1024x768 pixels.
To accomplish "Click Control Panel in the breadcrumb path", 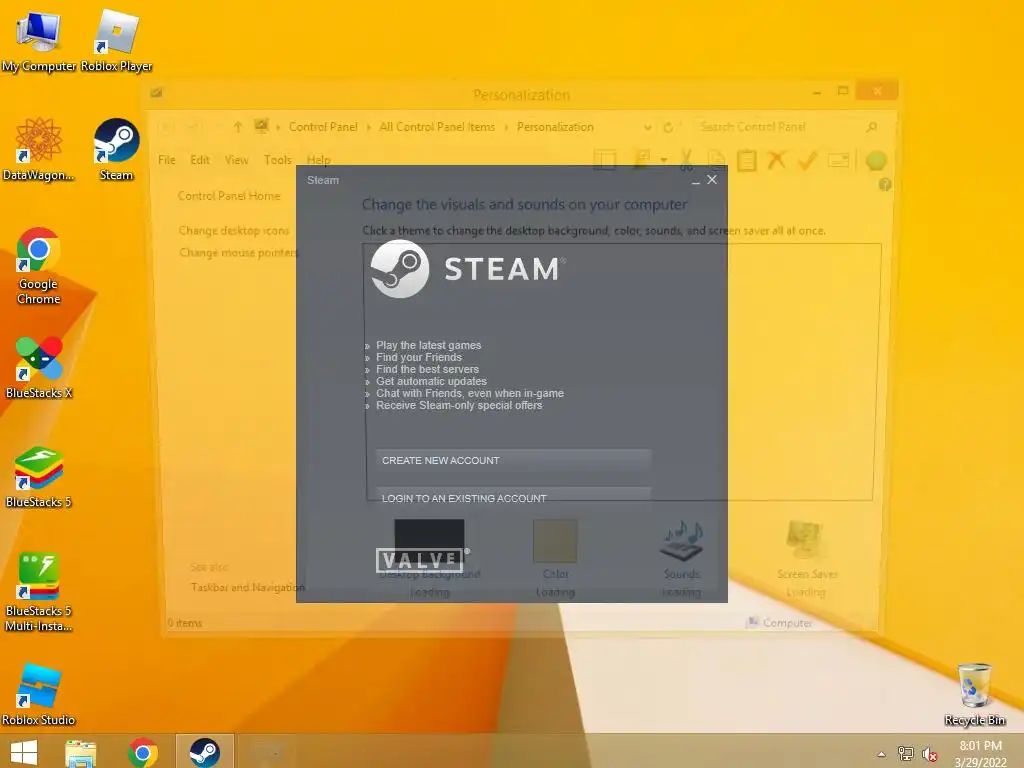I will (323, 127).
